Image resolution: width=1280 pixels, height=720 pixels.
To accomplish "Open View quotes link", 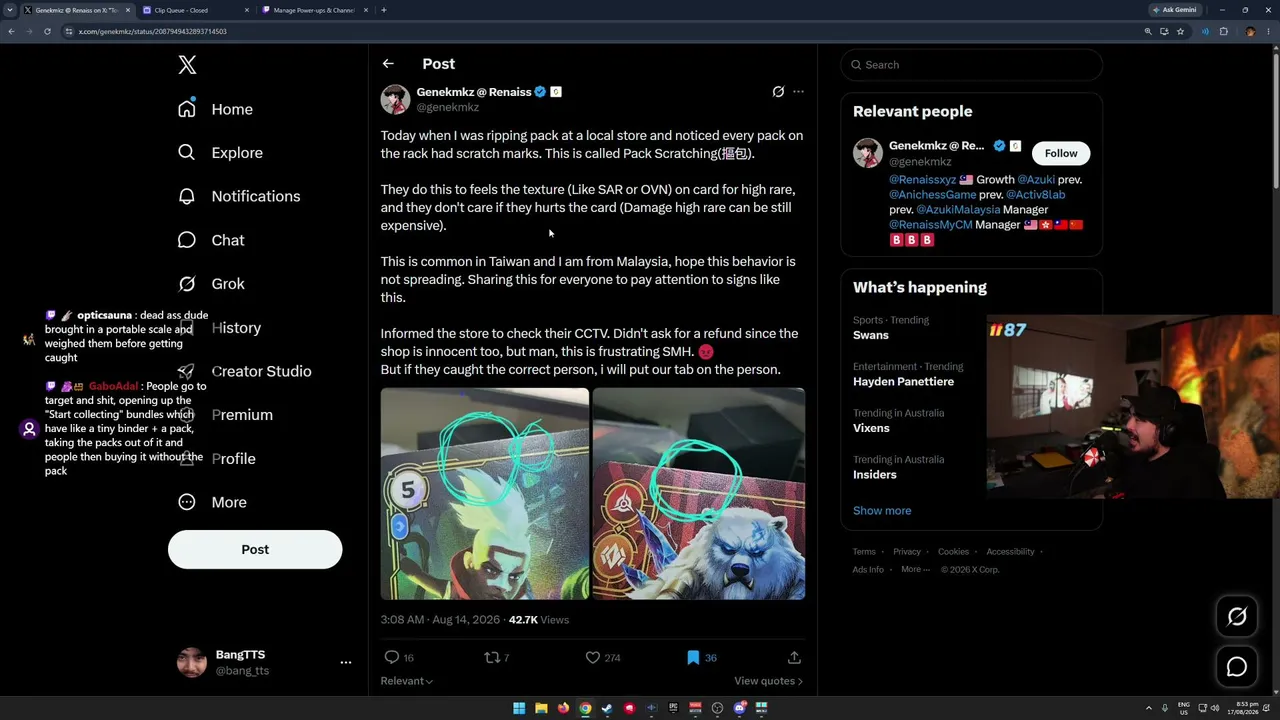I will coord(768,681).
